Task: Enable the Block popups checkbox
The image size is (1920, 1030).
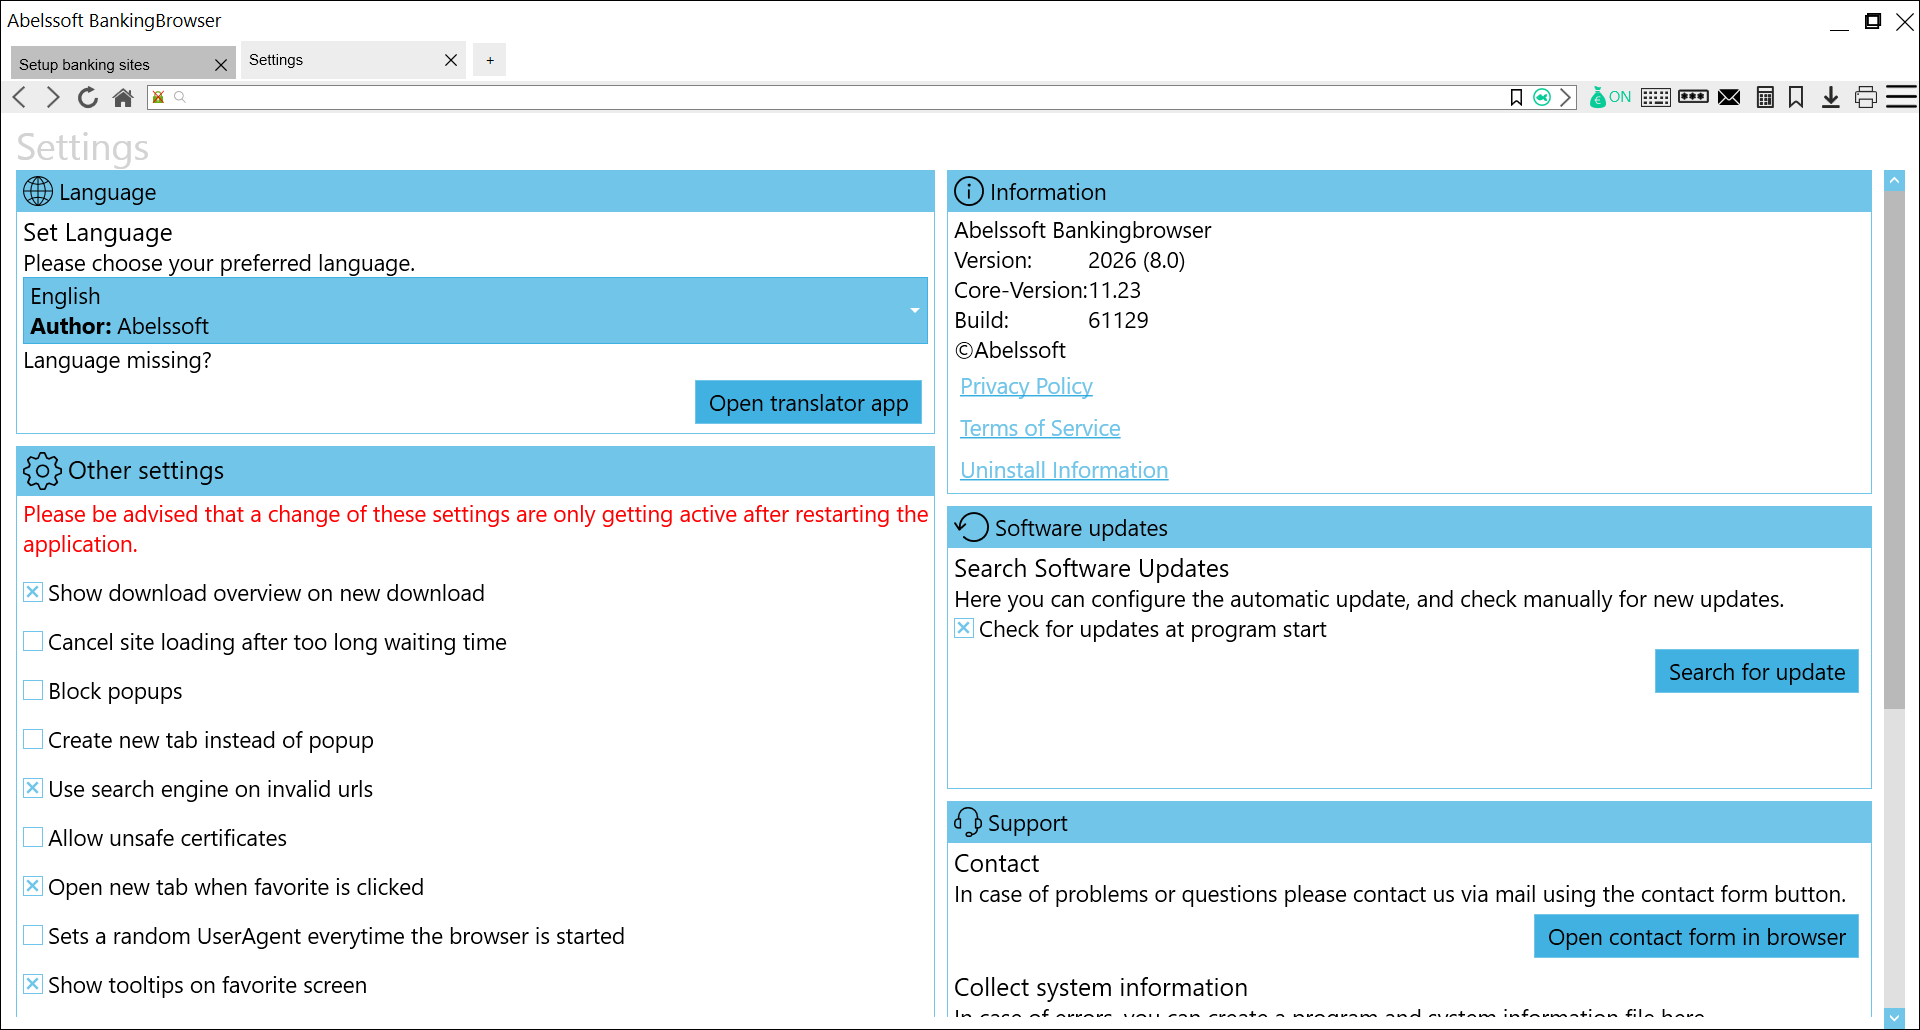Action: [33, 690]
